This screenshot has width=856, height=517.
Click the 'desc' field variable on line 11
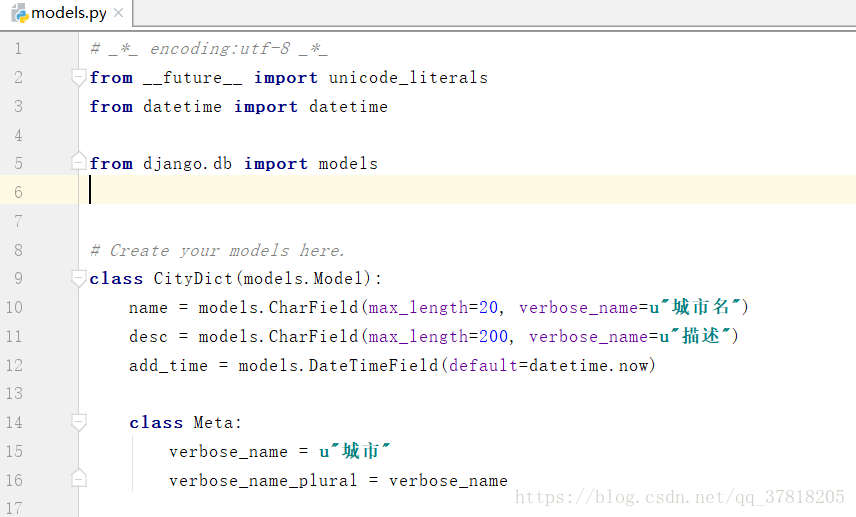(x=148, y=336)
